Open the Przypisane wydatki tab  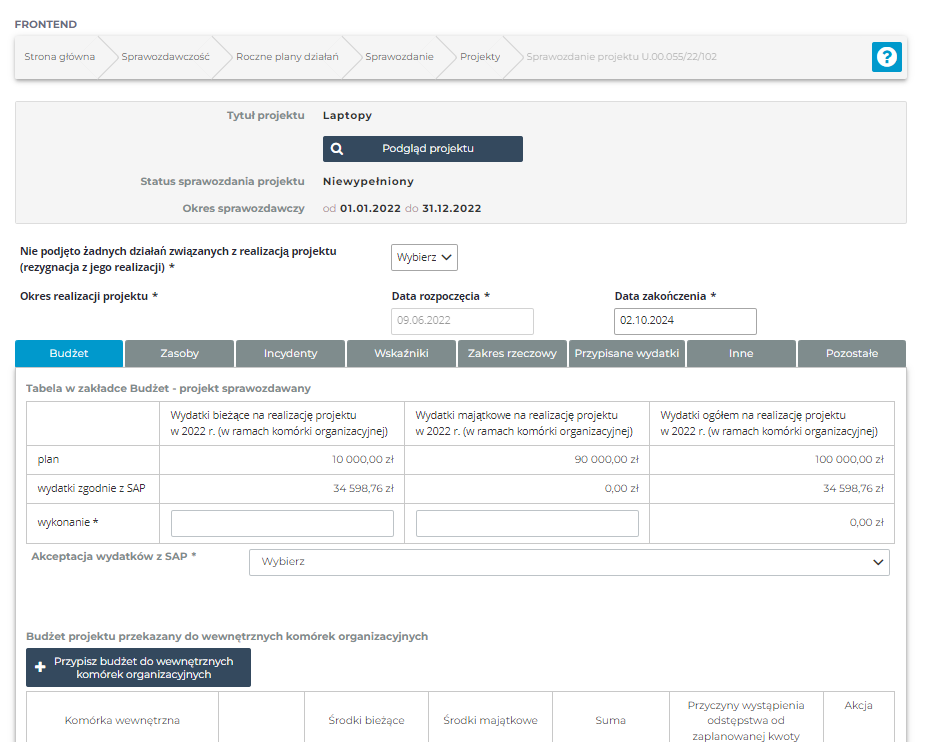pos(627,353)
